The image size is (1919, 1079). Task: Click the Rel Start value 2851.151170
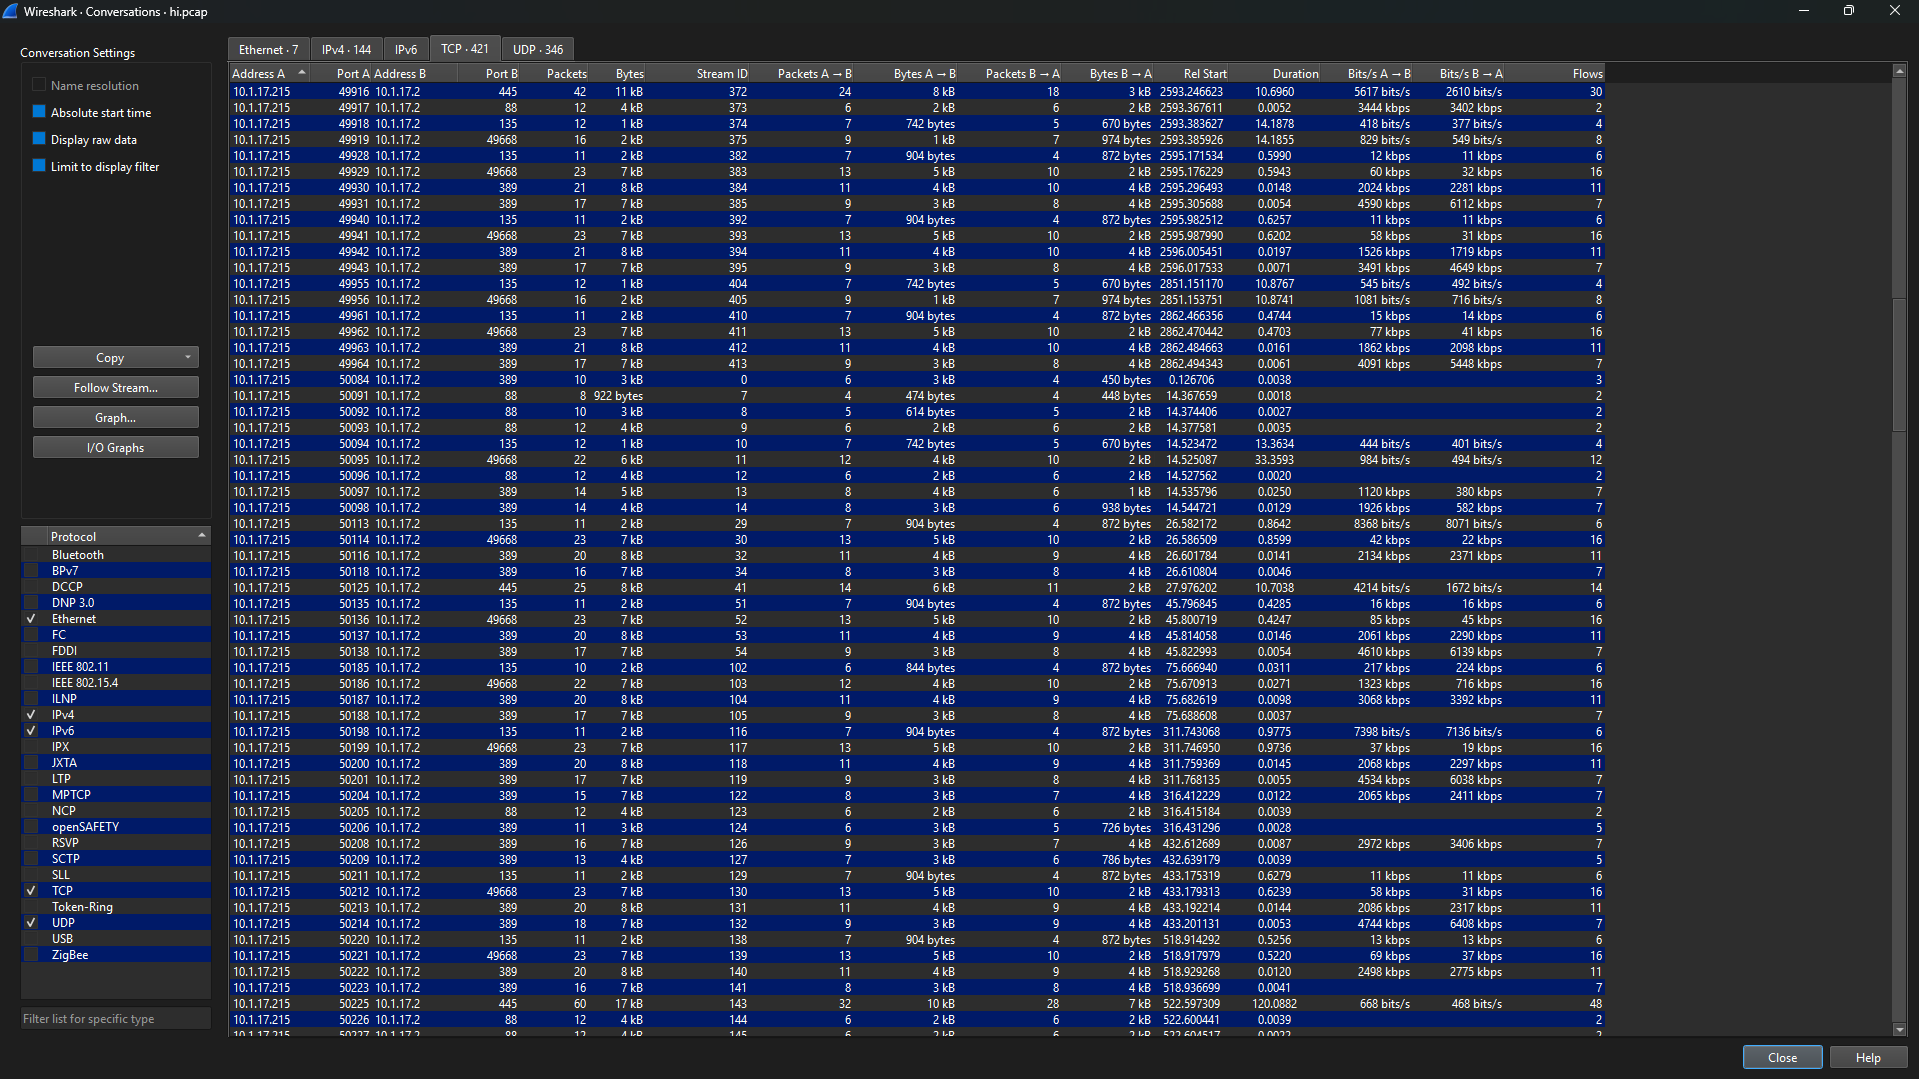click(1191, 284)
